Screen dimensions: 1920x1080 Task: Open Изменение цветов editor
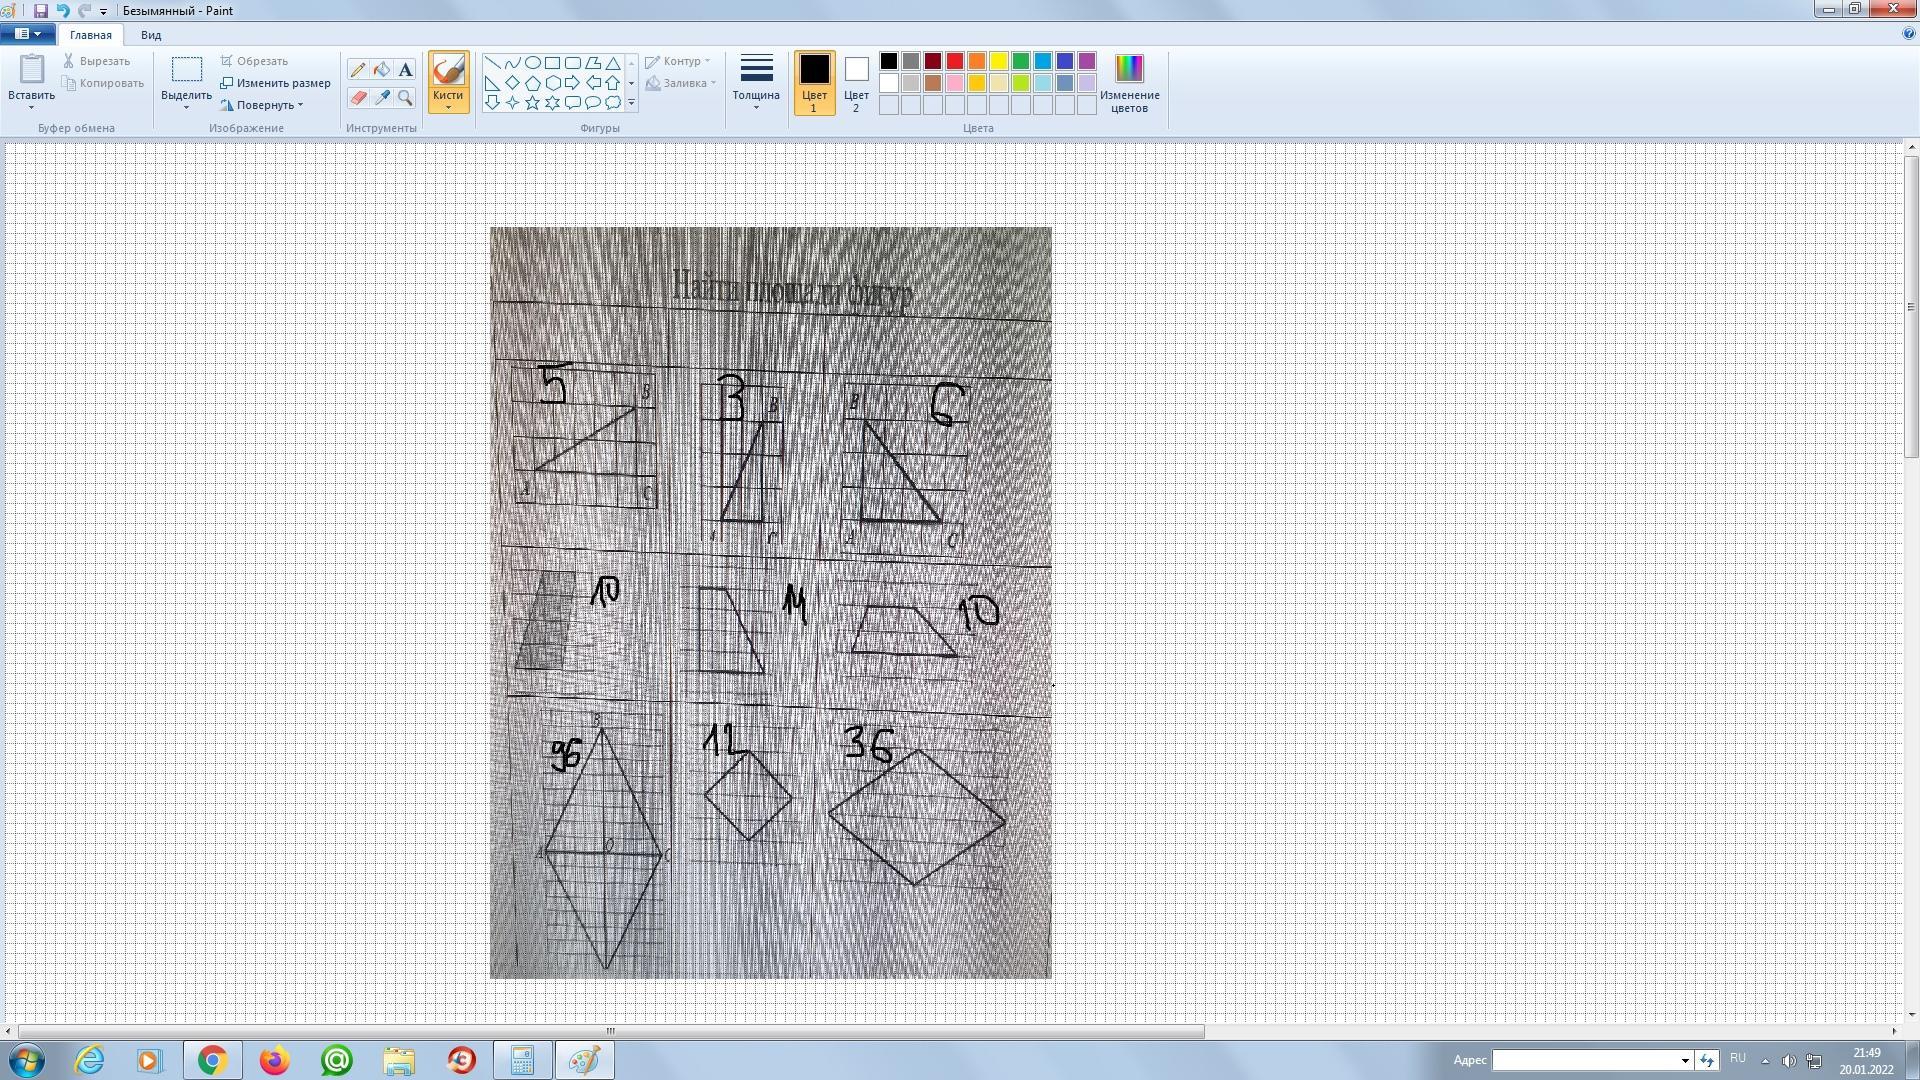coord(1129,82)
